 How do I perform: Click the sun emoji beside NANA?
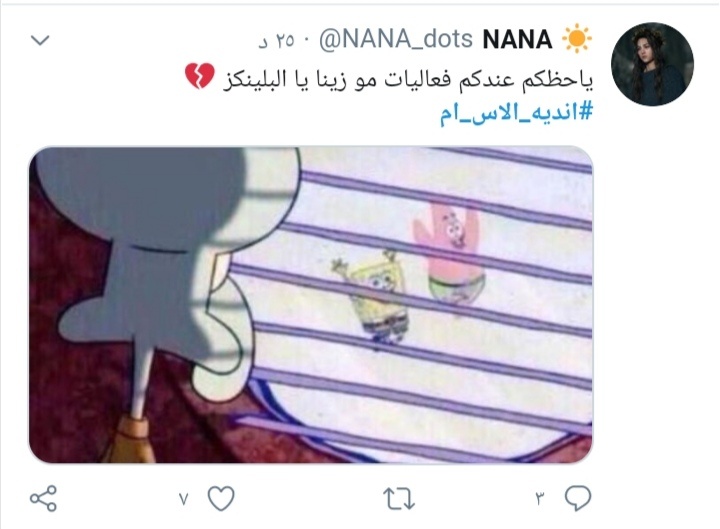point(577,39)
